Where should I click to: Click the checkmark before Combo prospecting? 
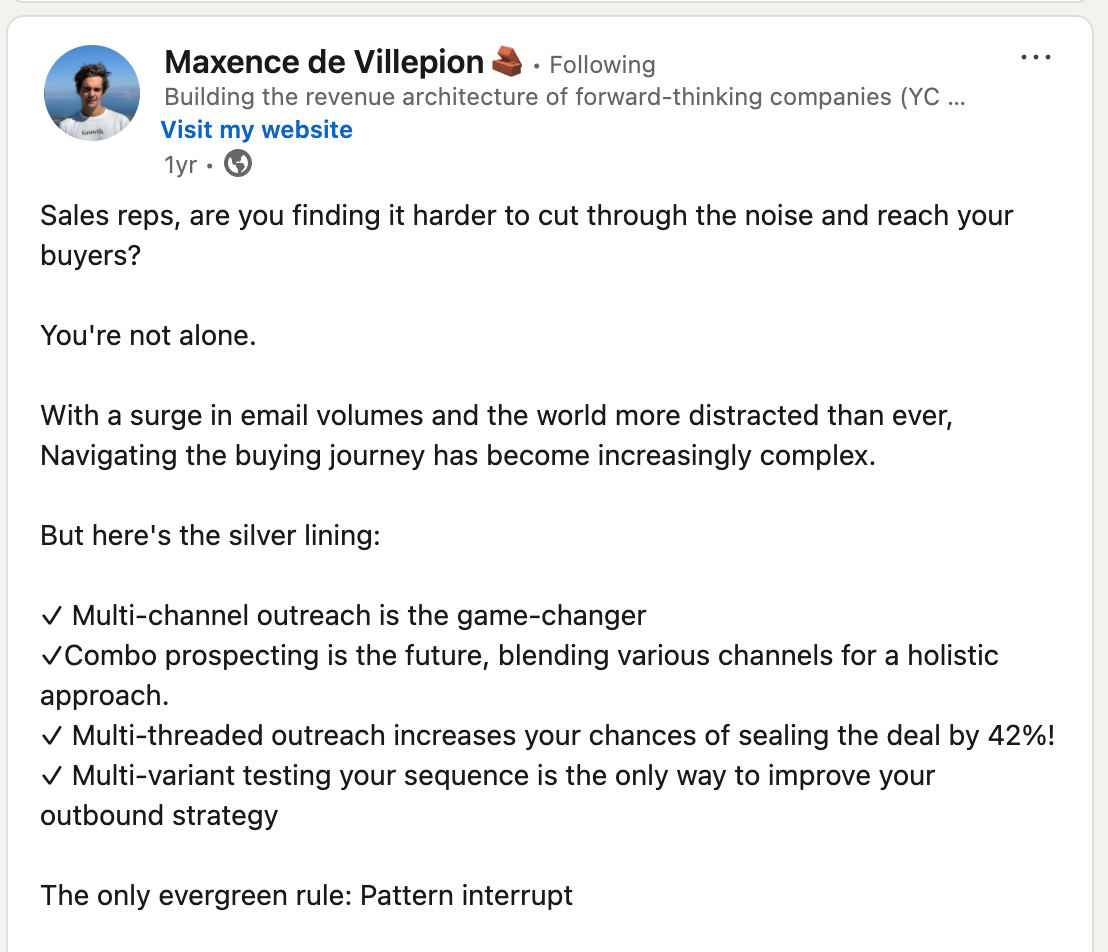pos(52,657)
